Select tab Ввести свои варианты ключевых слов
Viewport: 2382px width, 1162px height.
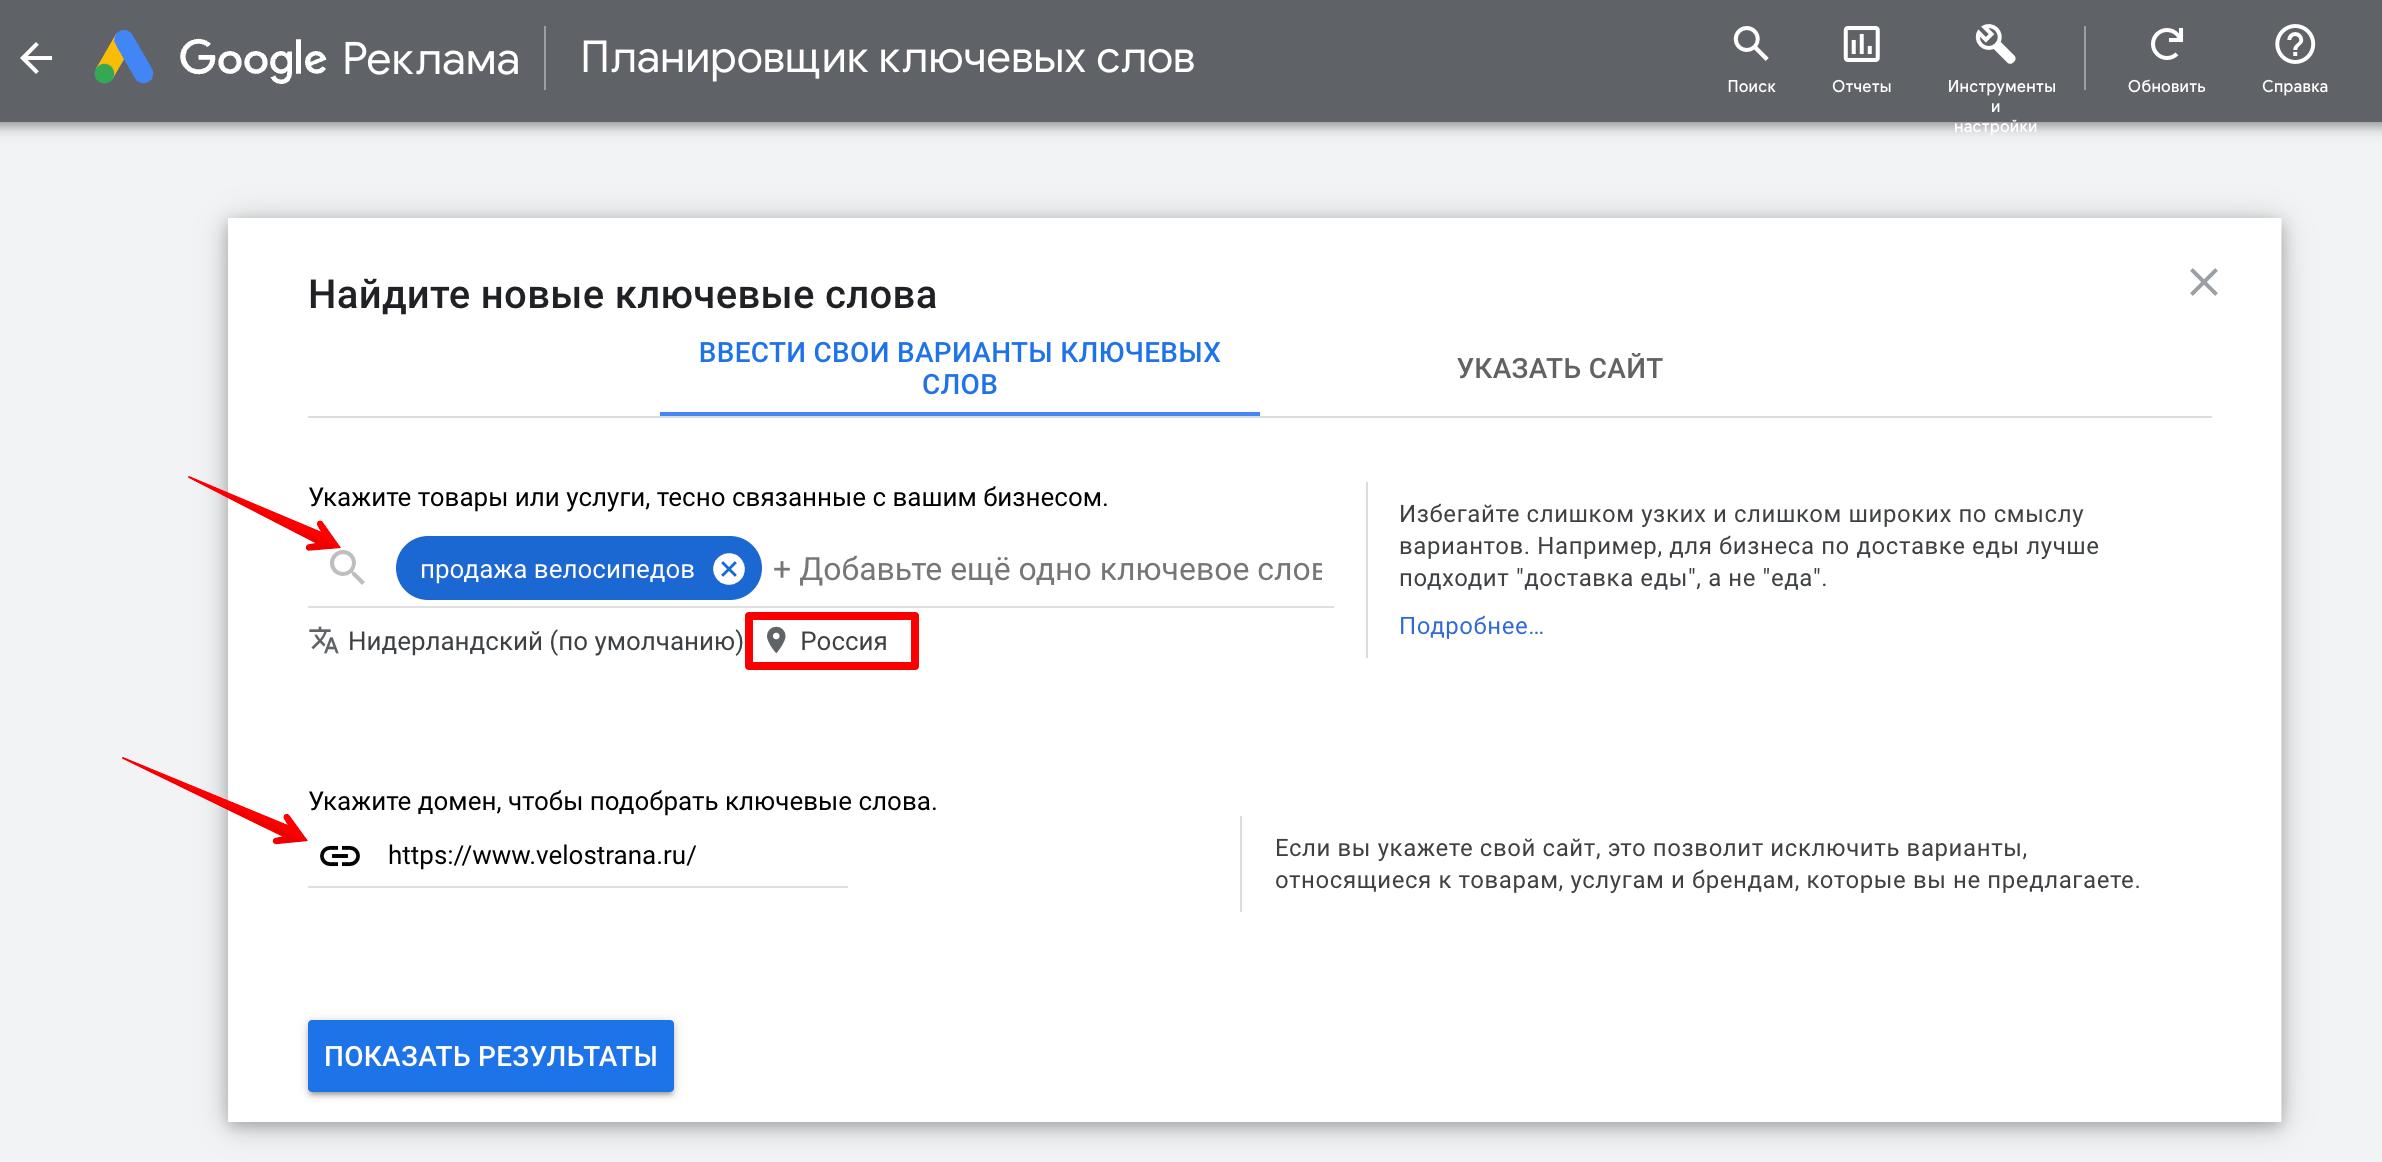coord(959,368)
